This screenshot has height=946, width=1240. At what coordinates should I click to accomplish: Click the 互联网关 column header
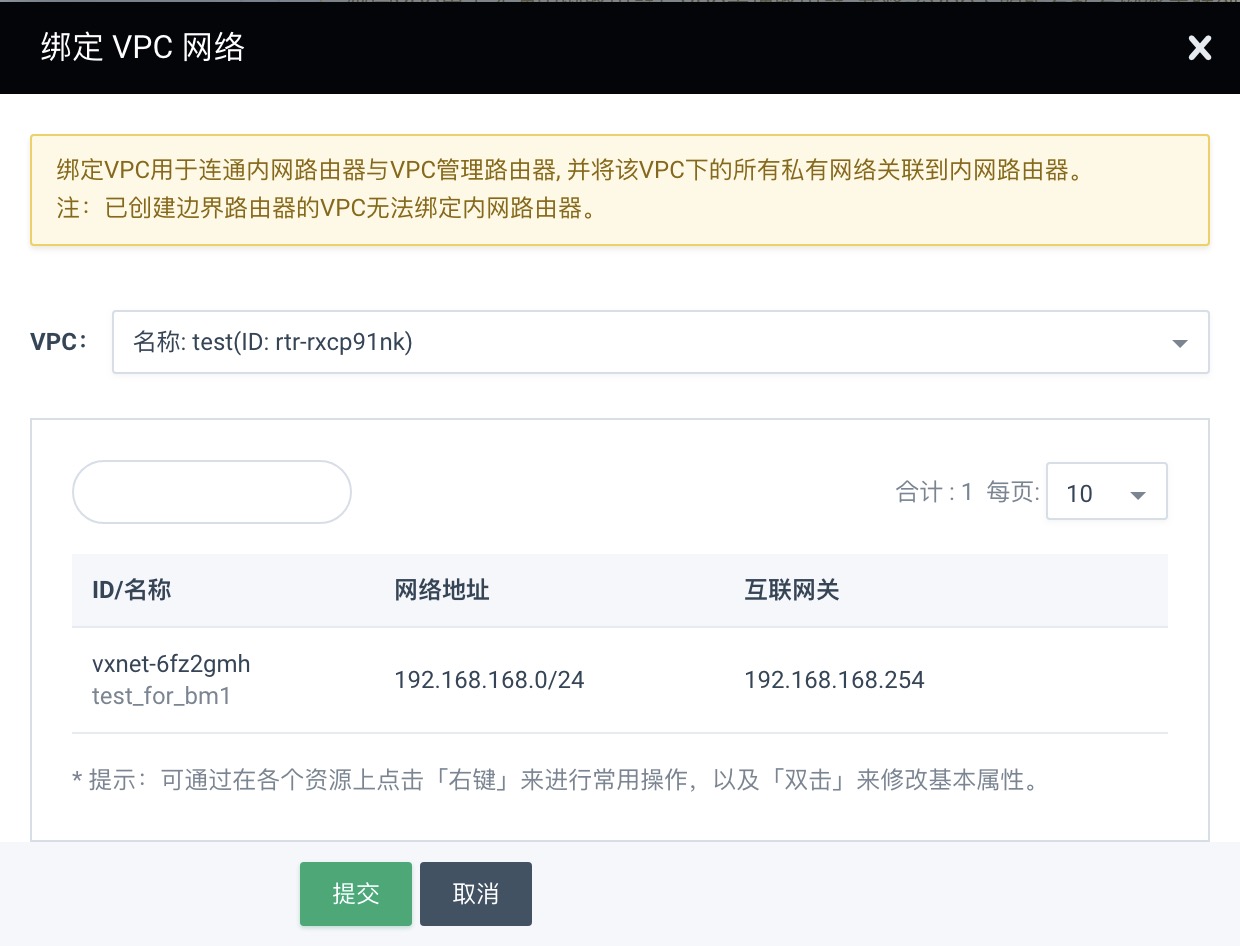coord(791,590)
